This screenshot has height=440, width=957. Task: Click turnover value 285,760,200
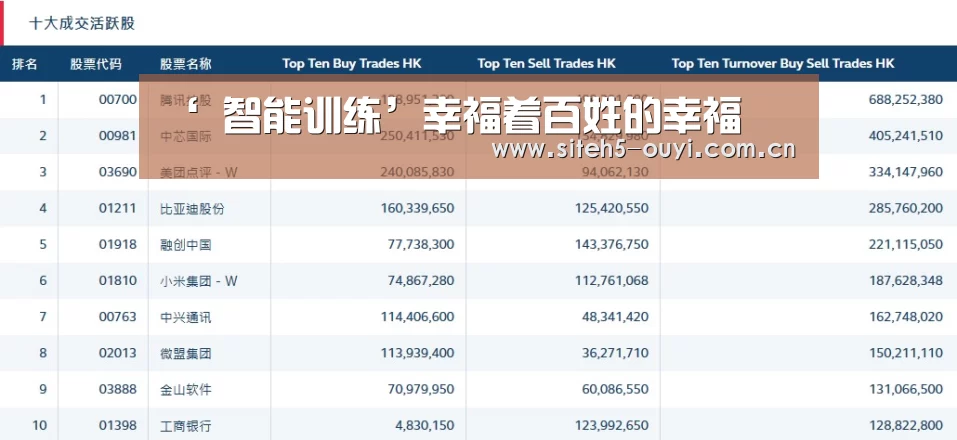tap(906, 208)
